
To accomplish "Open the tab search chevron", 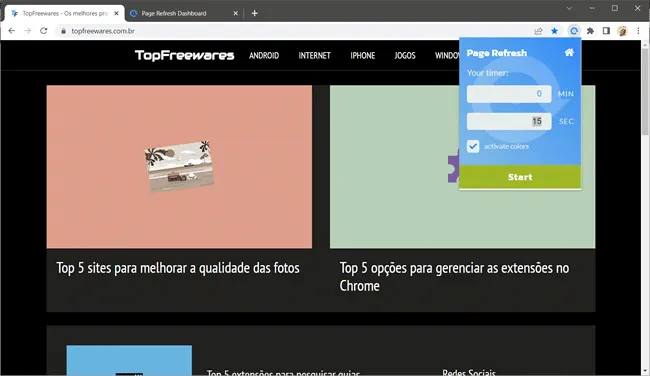I will 569,8.
